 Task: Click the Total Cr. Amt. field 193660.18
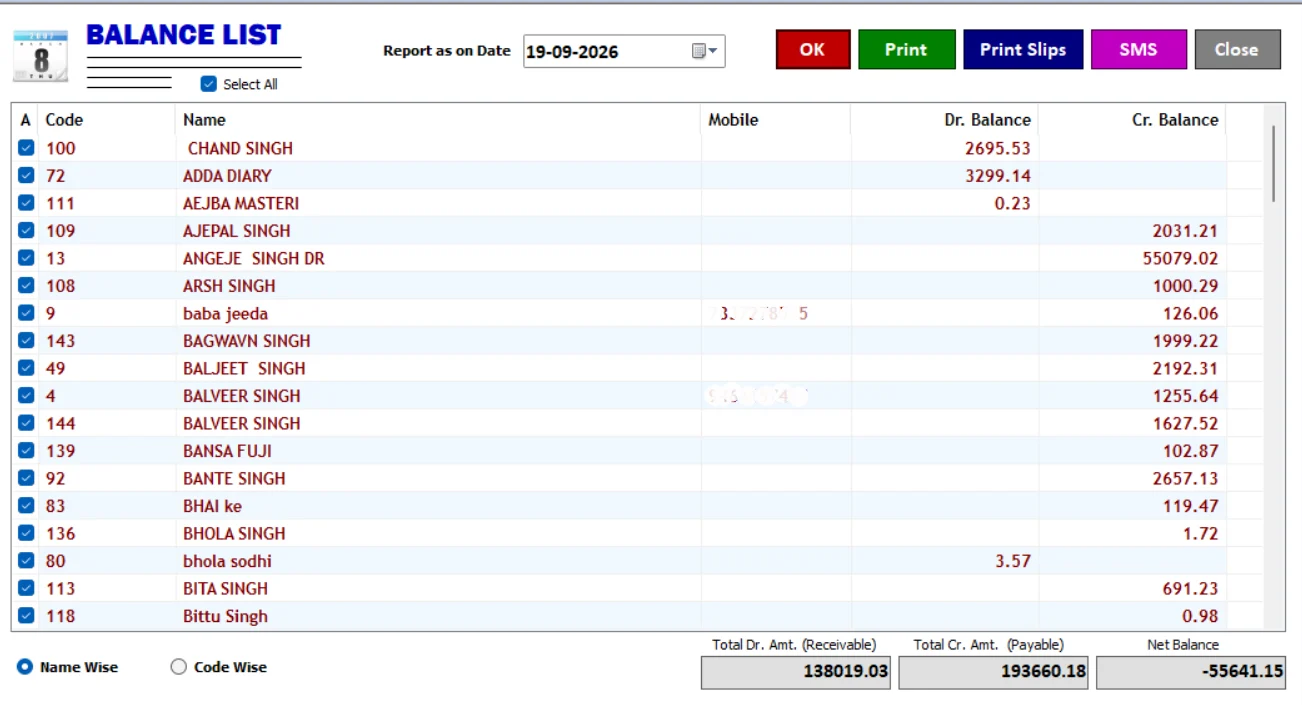[993, 671]
